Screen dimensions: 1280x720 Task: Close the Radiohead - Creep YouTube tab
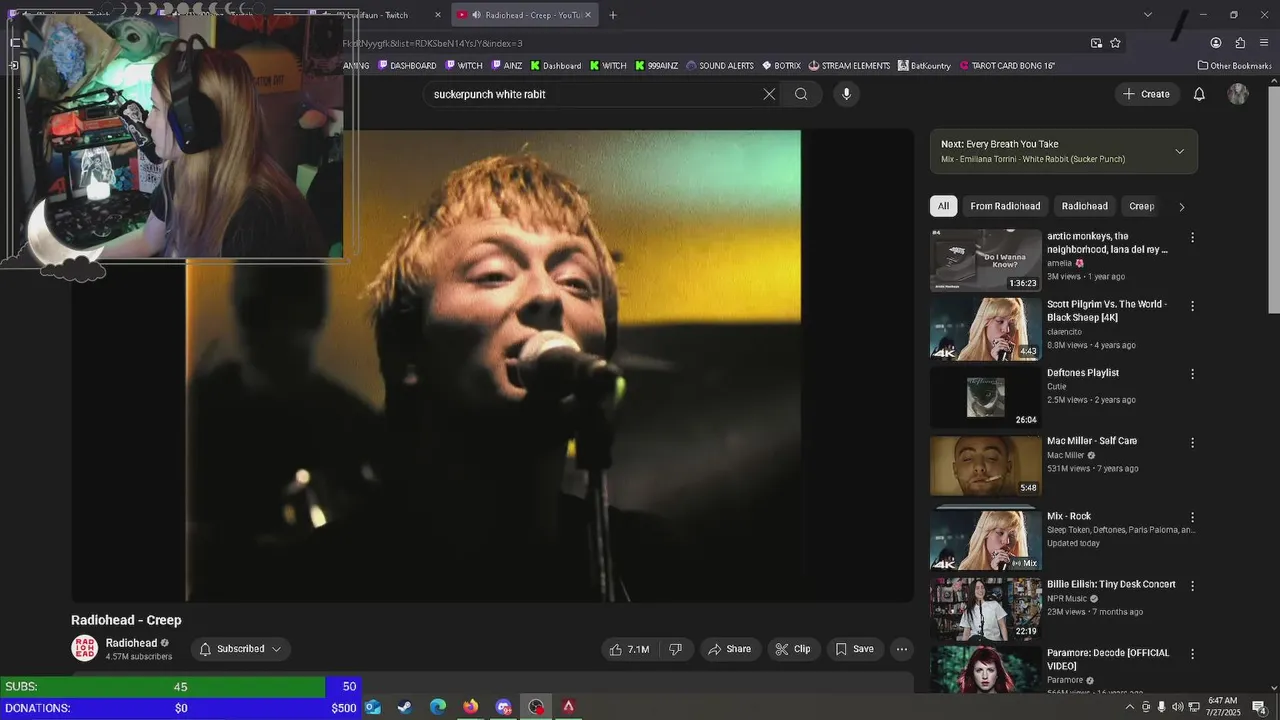(x=588, y=15)
